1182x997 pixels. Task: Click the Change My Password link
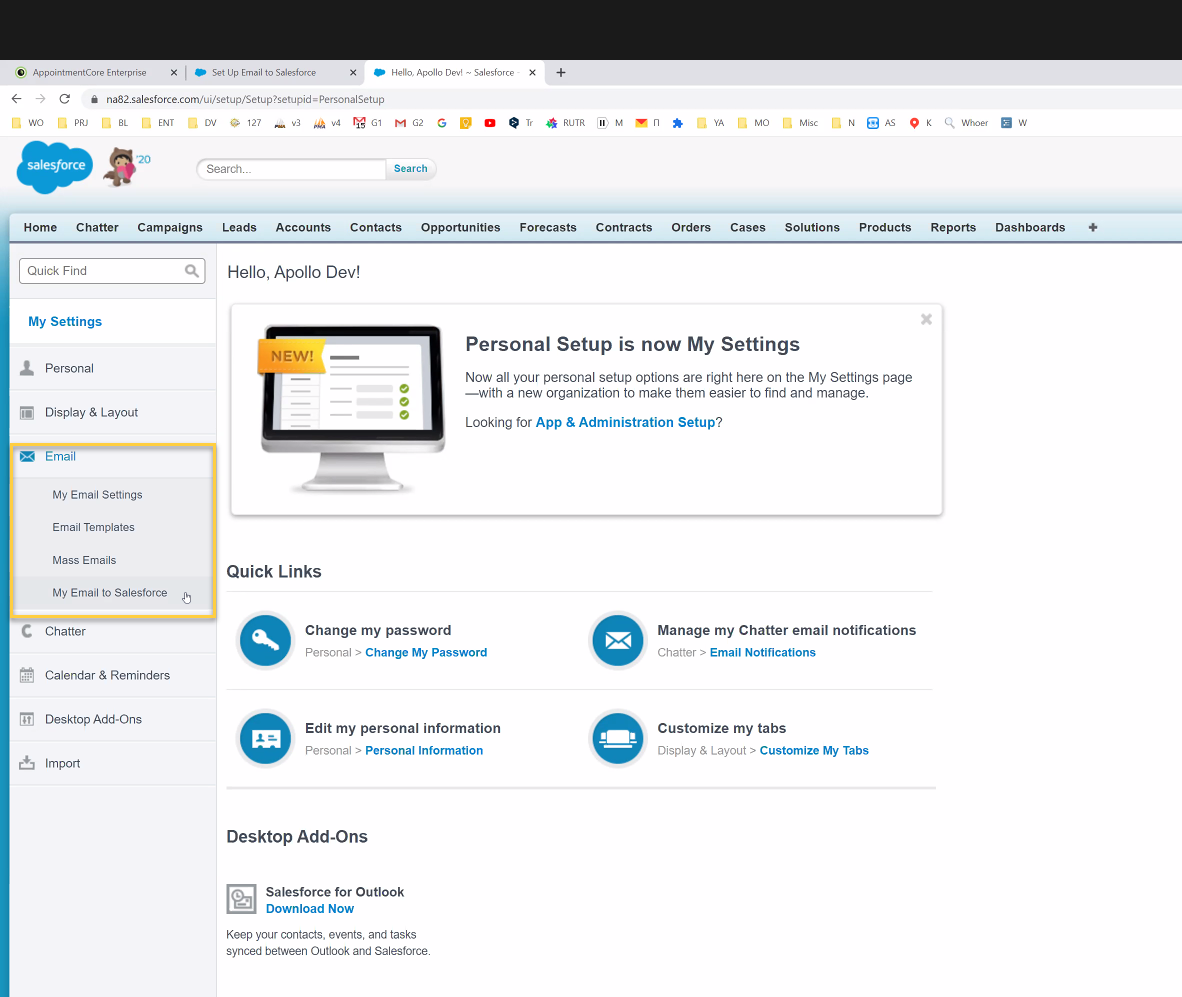tap(426, 653)
